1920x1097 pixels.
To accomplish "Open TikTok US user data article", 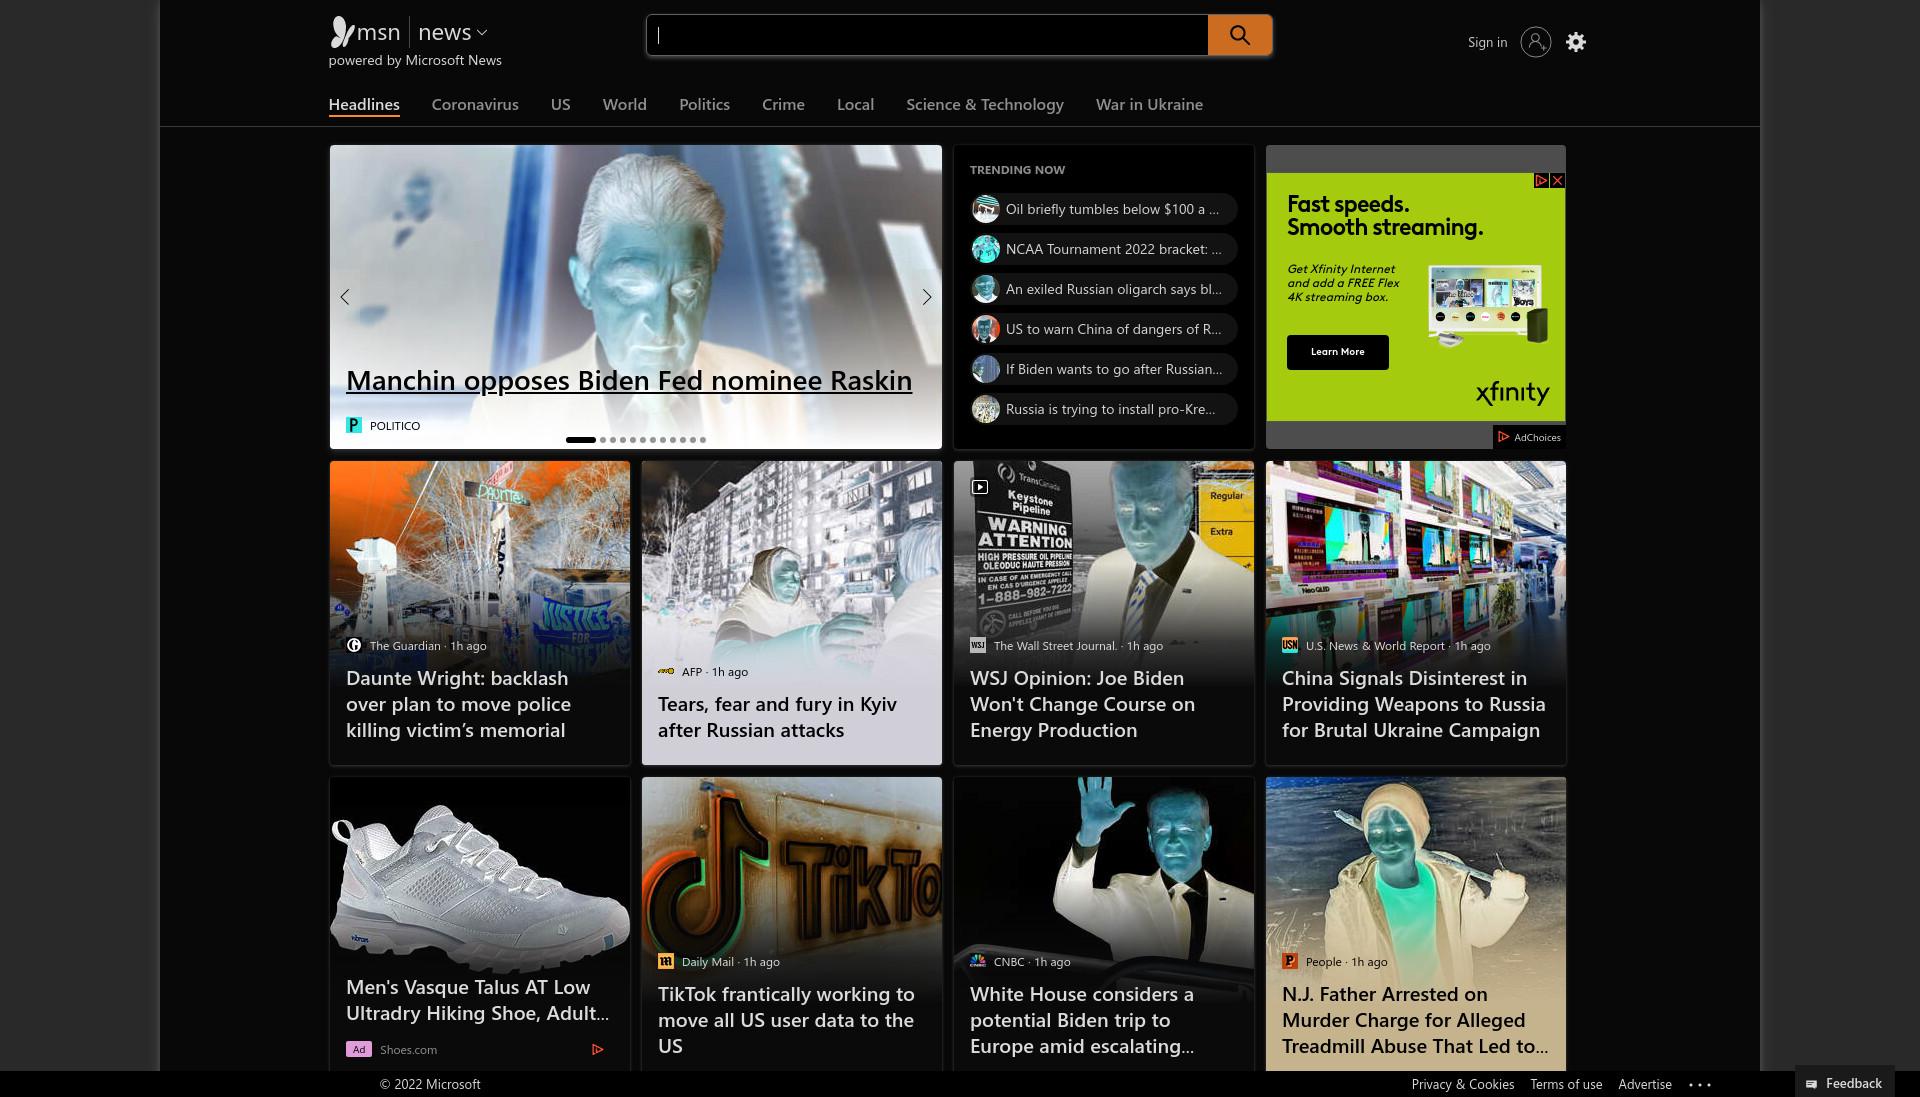I will pos(786,1020).
